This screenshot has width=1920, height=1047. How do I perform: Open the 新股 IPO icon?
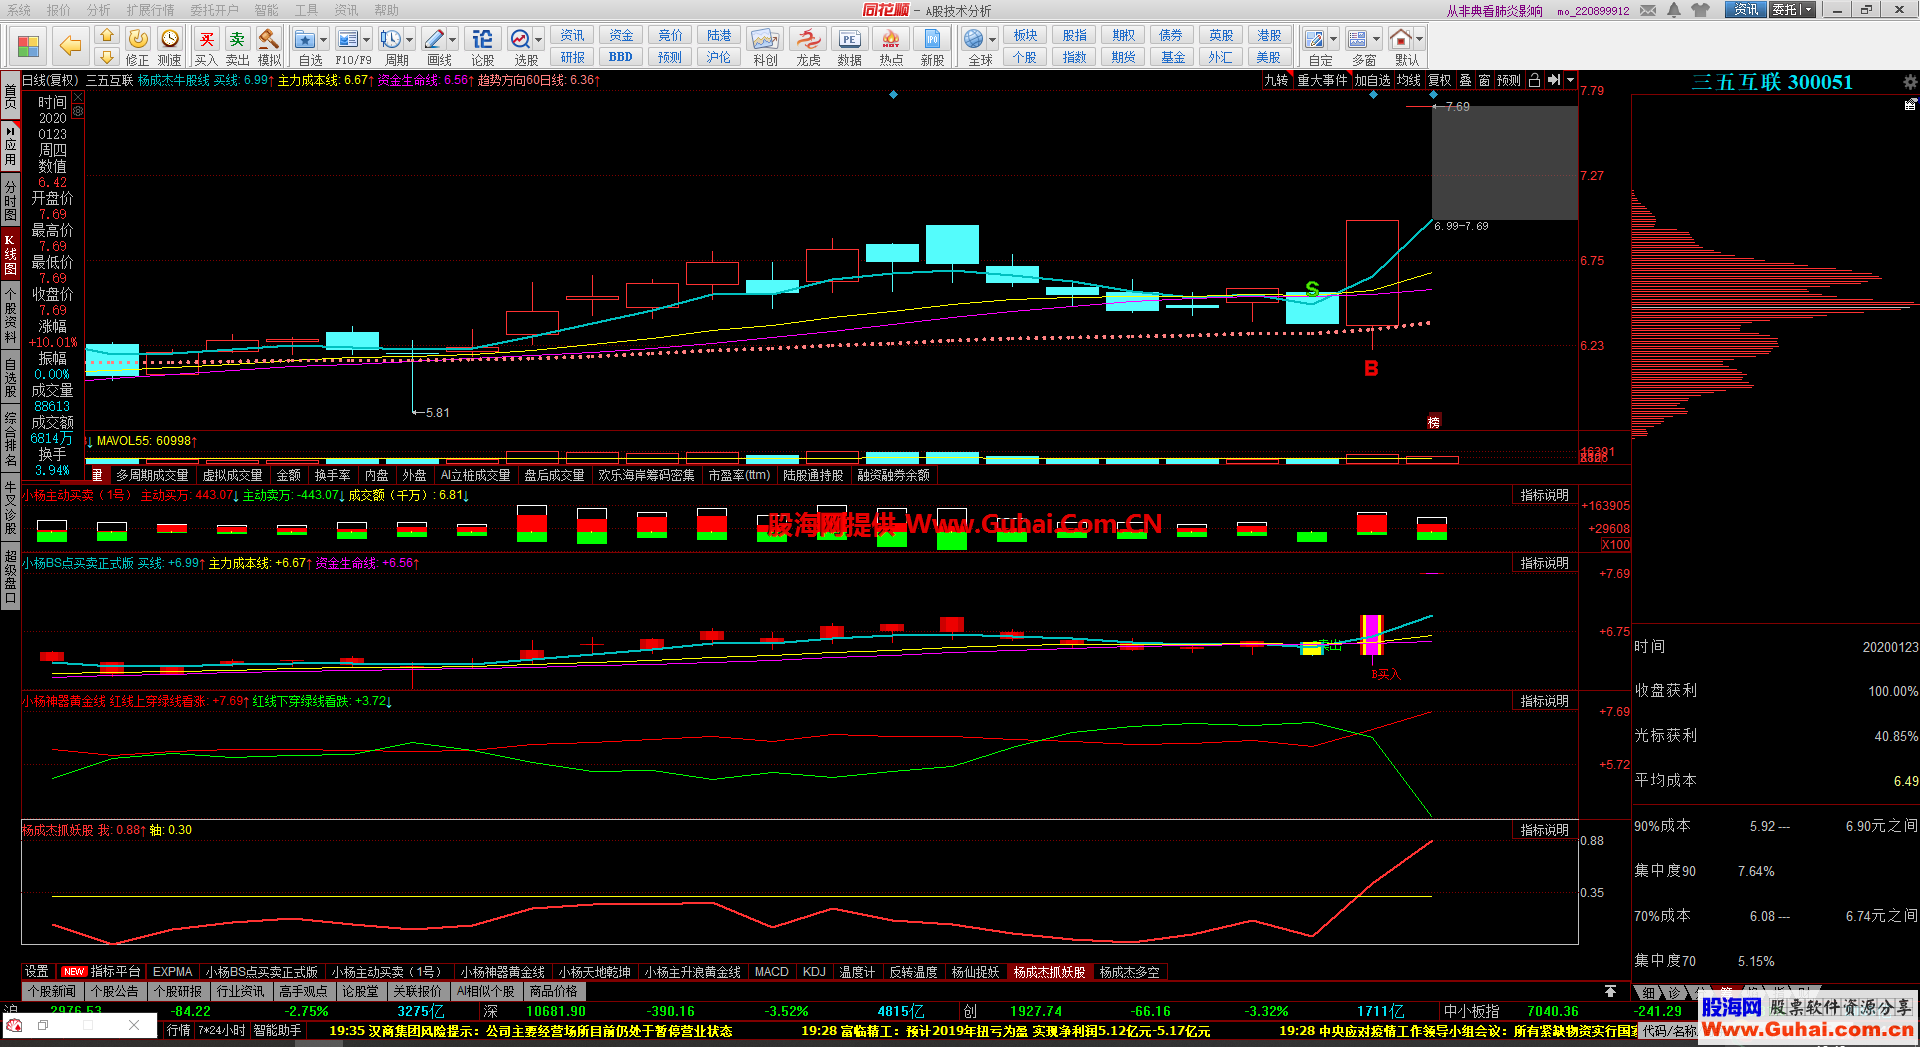[932, 45]
